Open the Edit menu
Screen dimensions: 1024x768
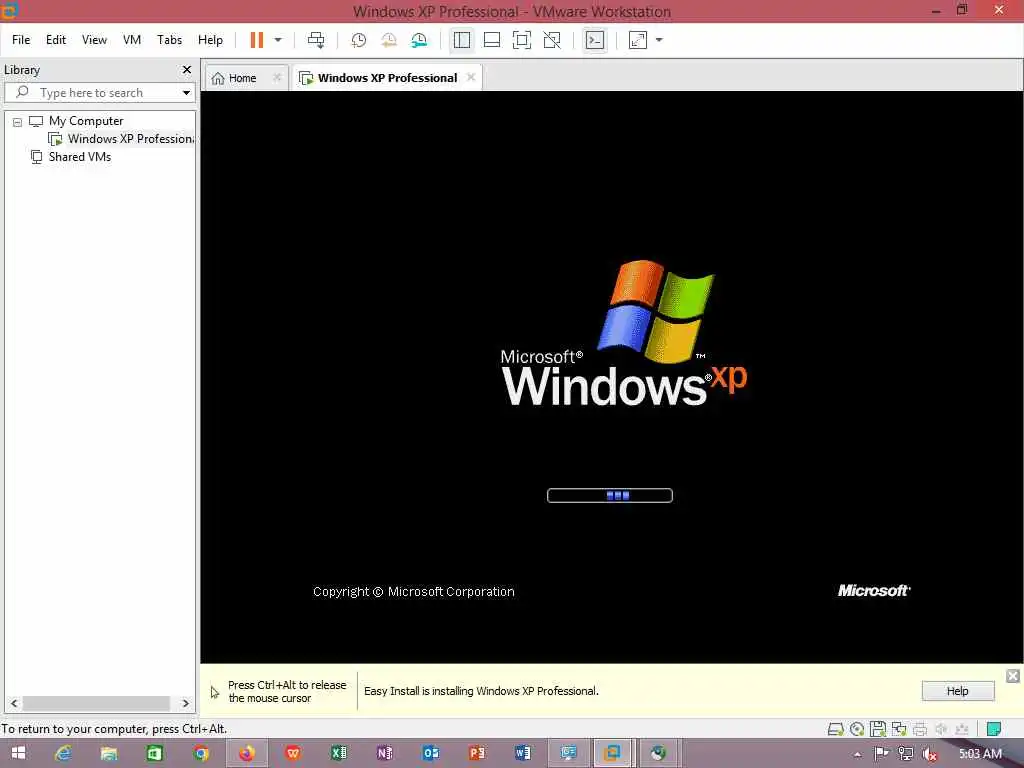coord(56,40)
